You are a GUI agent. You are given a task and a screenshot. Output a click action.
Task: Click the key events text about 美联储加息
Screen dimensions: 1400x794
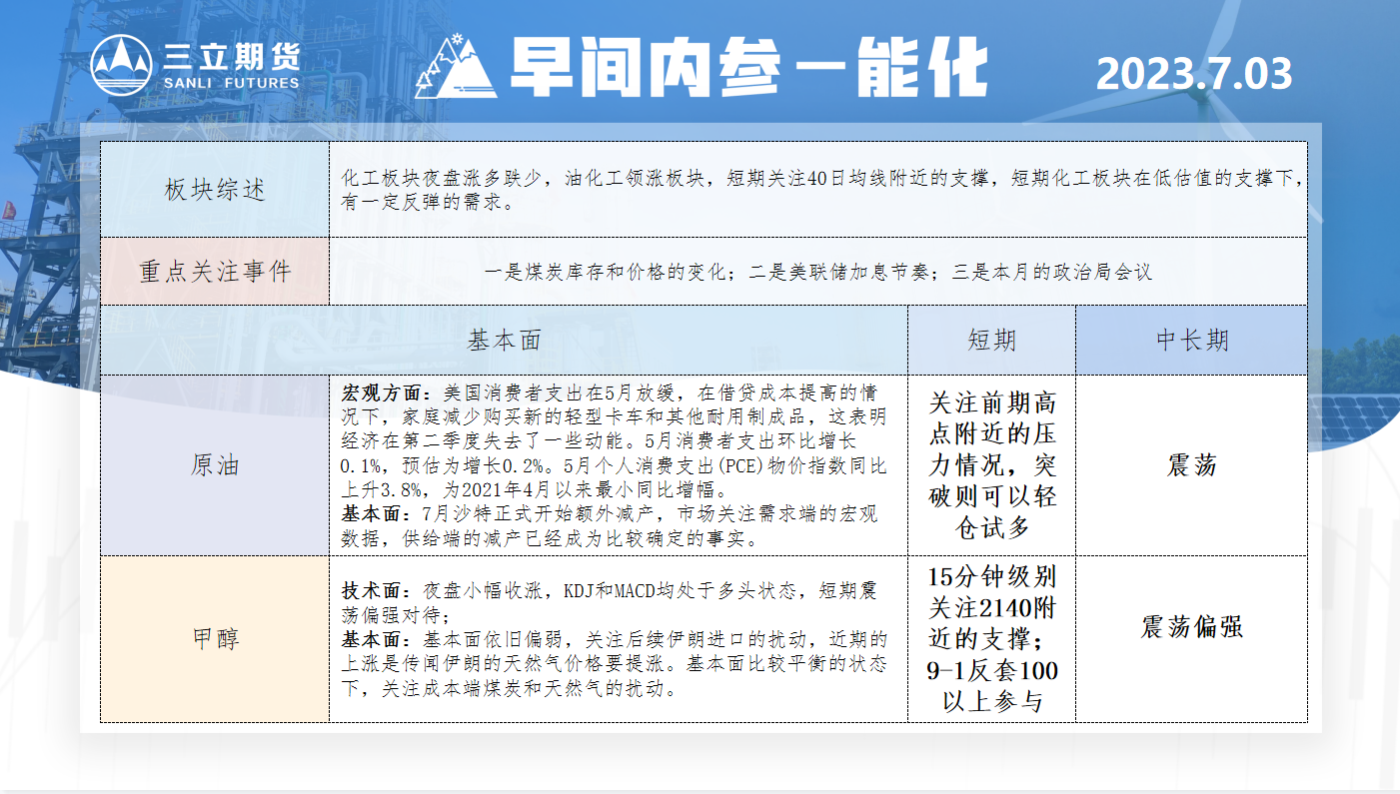coord(818,271)
